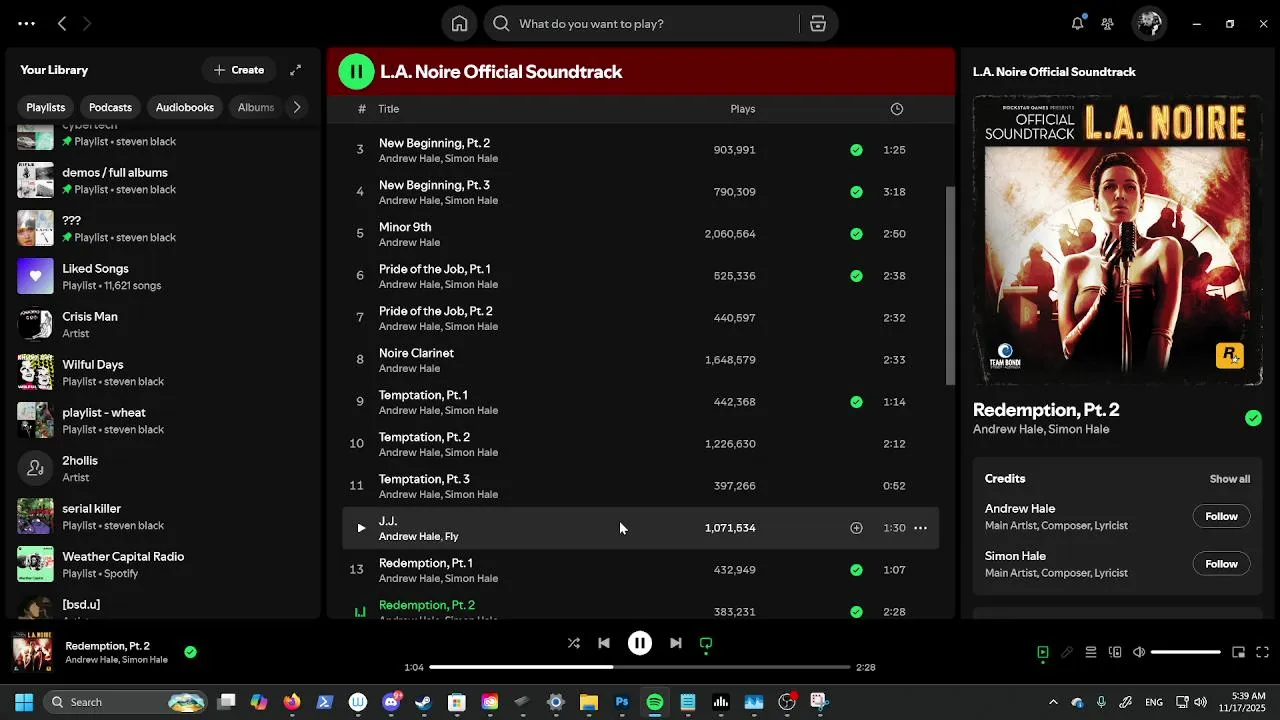1280x720 pixels.
Task: Select the Audiobooks filter chip
Action: (185, 107)
